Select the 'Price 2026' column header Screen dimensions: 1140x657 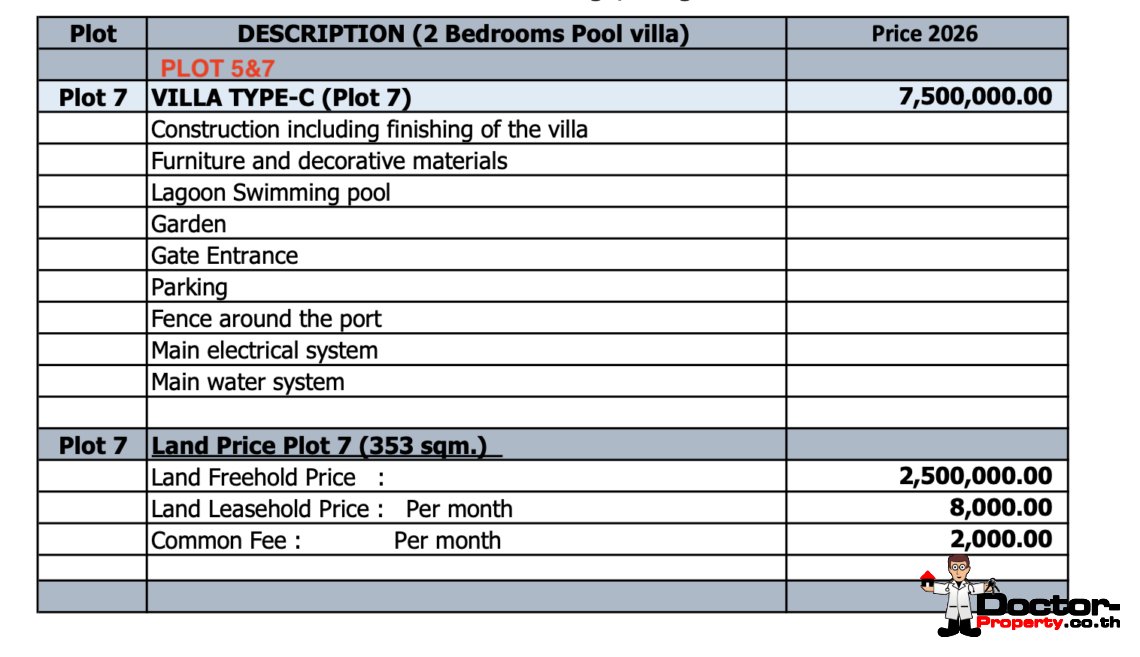coord(925,34)
